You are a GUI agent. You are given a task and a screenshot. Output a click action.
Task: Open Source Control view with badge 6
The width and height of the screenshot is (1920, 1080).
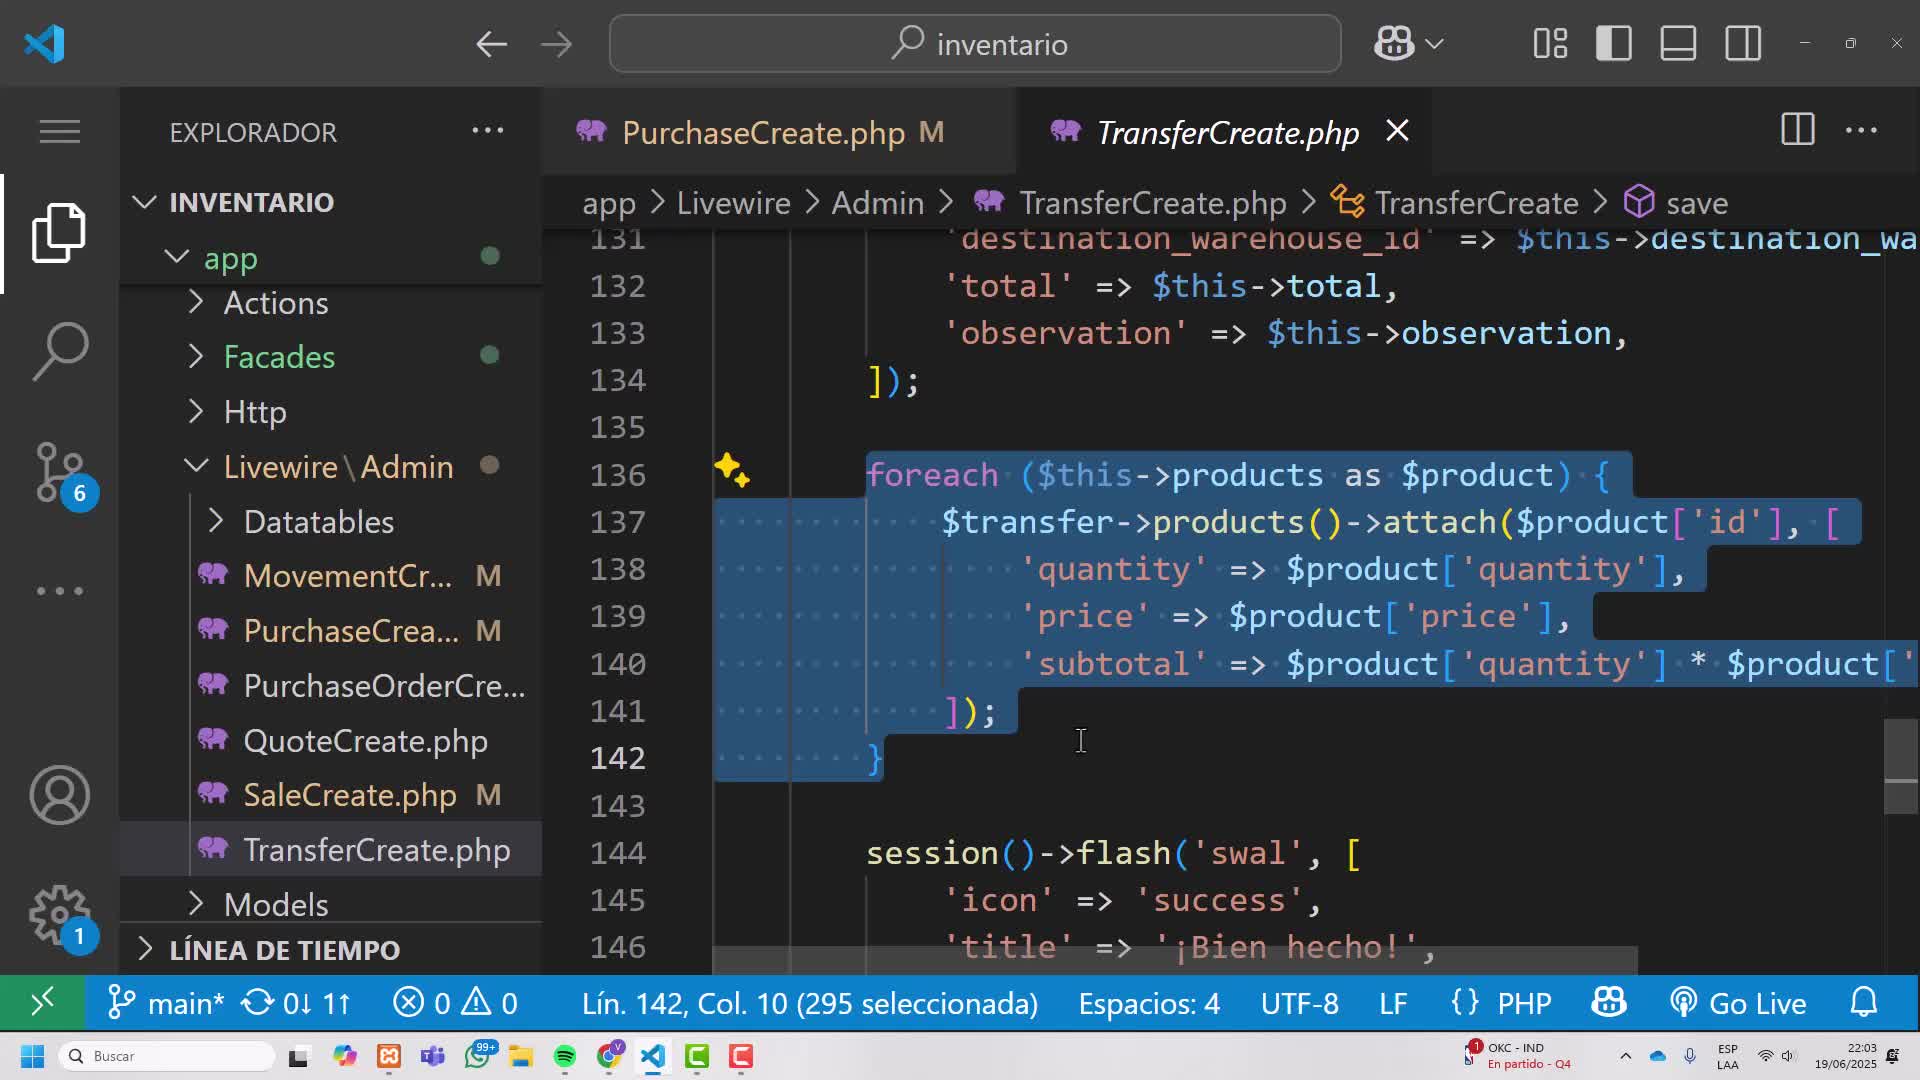(x=62, y=473)
